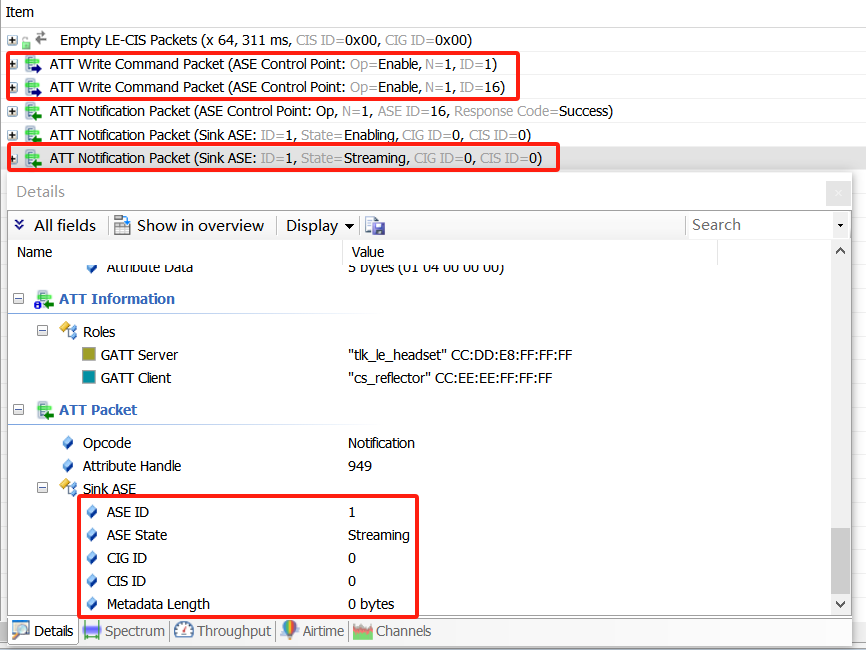The height and width of the screenshot is (650, 866).
Task: Switch to the Airtime tab
Action: (x=313, y=631)
